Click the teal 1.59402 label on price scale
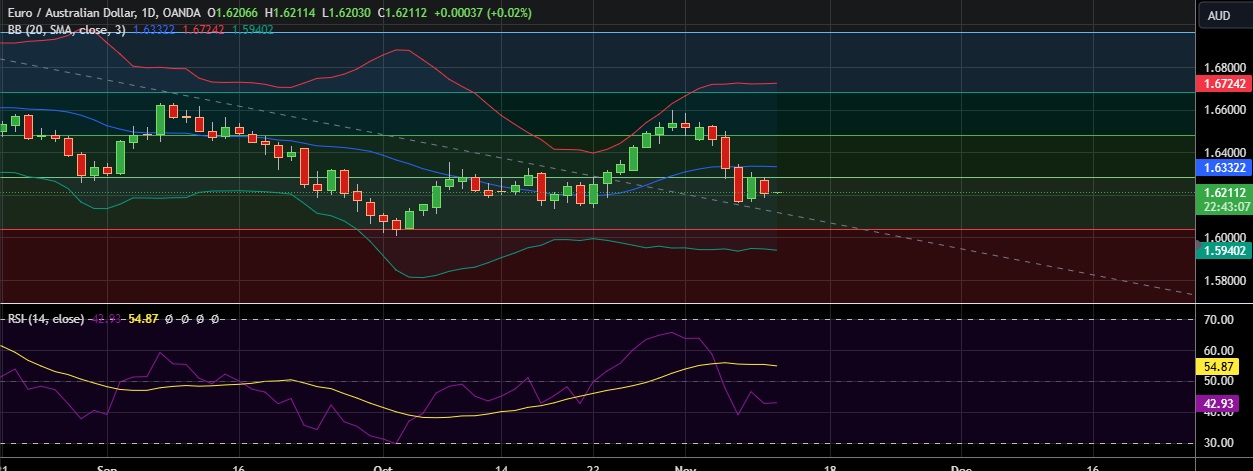 [x=1224, y=251]
